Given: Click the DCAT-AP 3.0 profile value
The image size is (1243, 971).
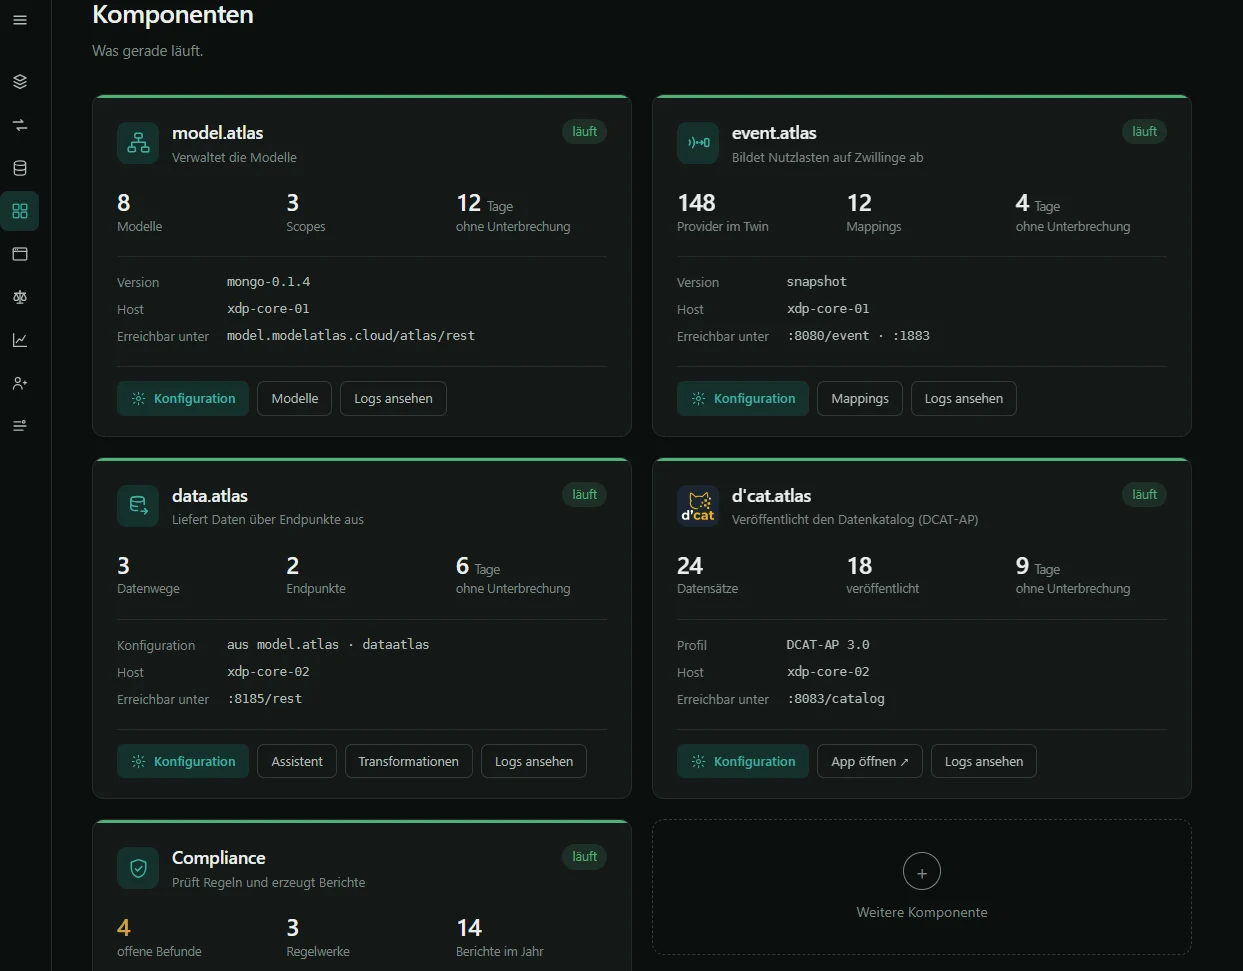Looking at the screenshot, I should (828, 645).
